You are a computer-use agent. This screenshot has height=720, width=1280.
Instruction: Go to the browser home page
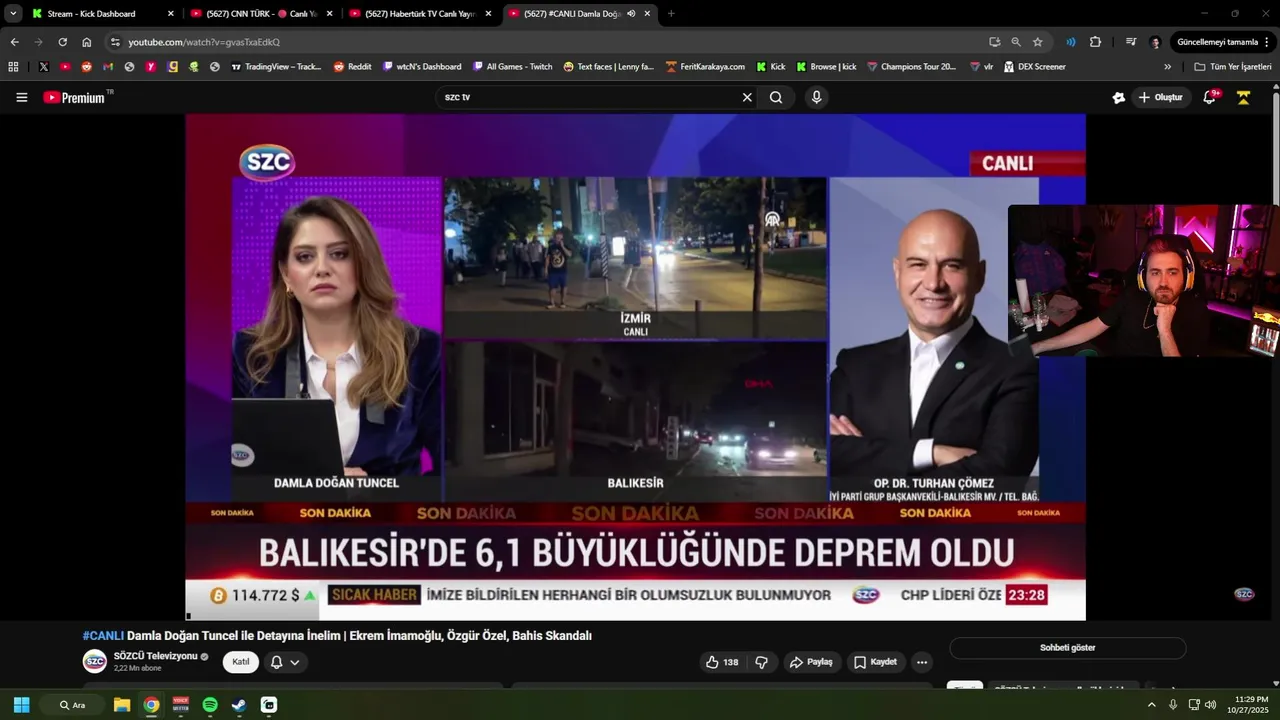click(87, 42)
